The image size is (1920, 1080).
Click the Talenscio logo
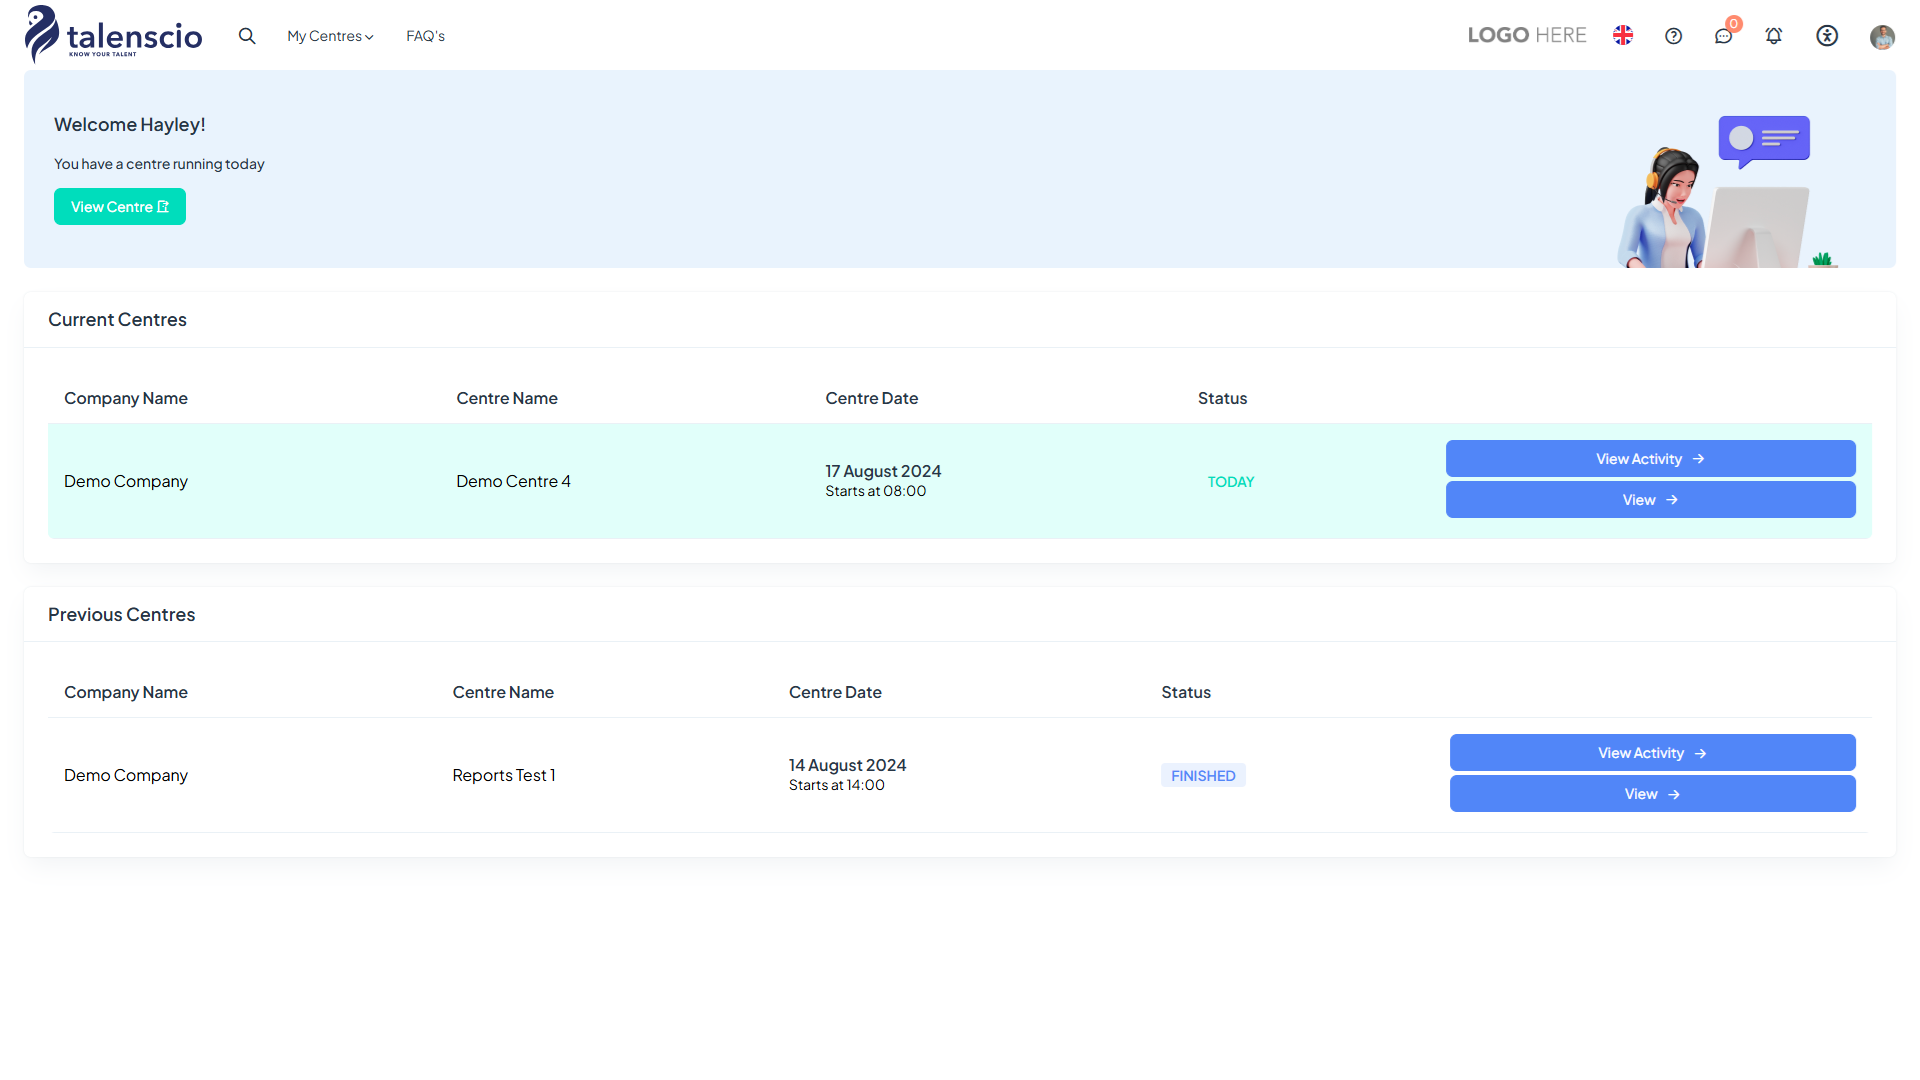pyautogui.click(x=114, y=35)
